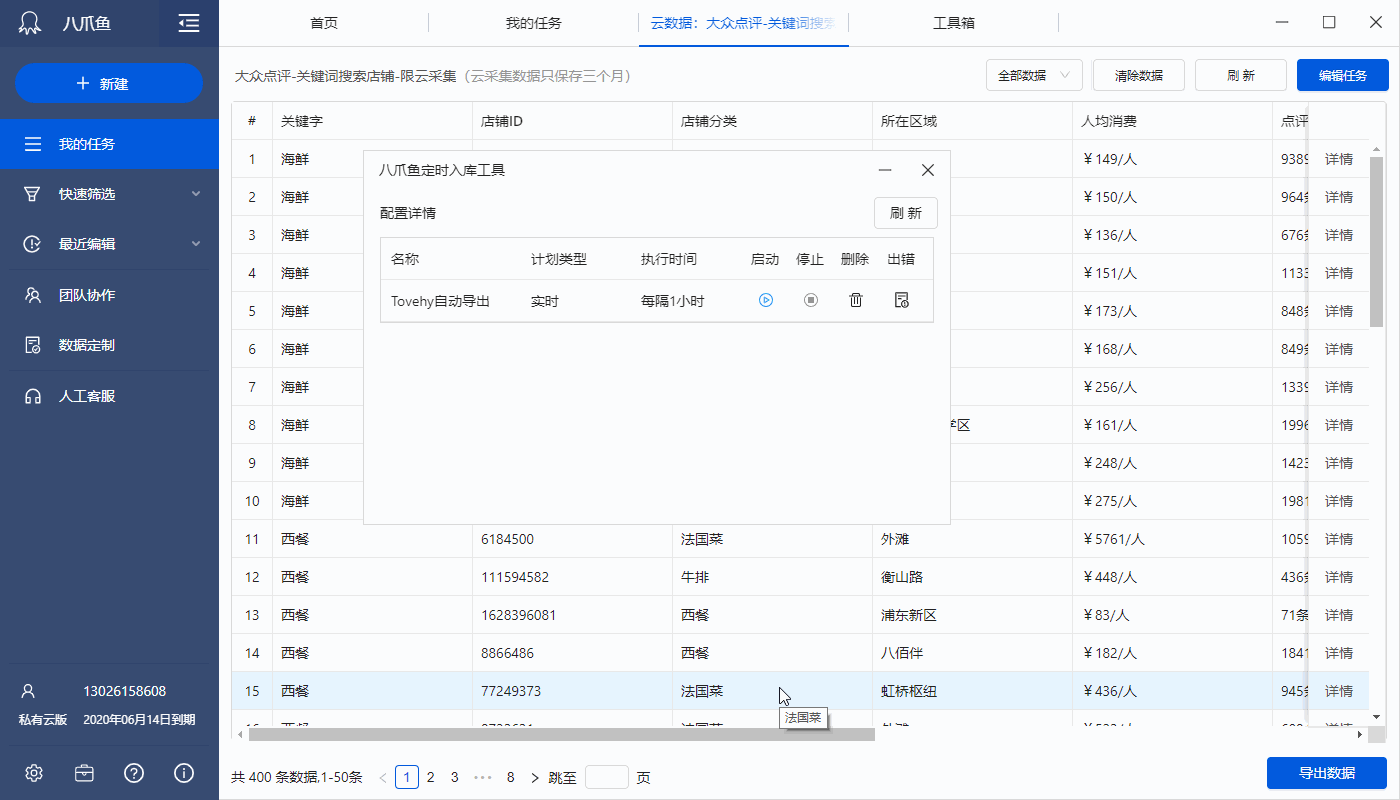Open the 全部数据 data filter dropdown
This screenshot has width=1400, height=800.
click(1034, 75)
